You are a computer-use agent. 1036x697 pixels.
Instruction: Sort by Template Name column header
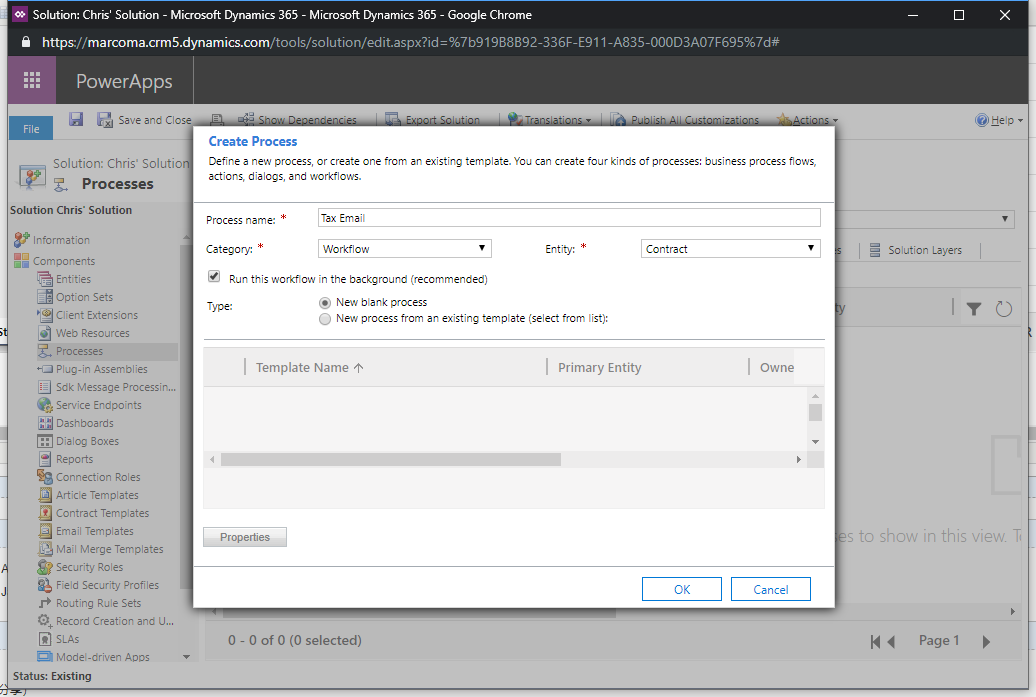pyautogui.click(x=309, y=367)
